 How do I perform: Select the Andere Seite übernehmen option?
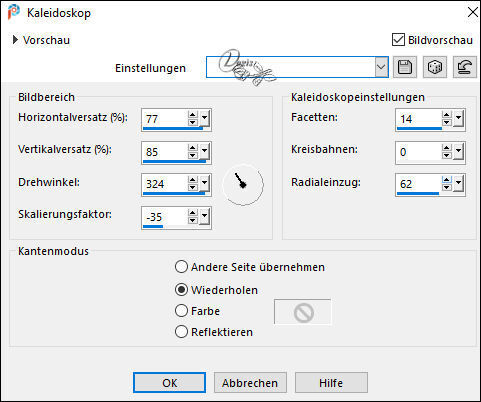pyautogui.click(x=181, y=267)
